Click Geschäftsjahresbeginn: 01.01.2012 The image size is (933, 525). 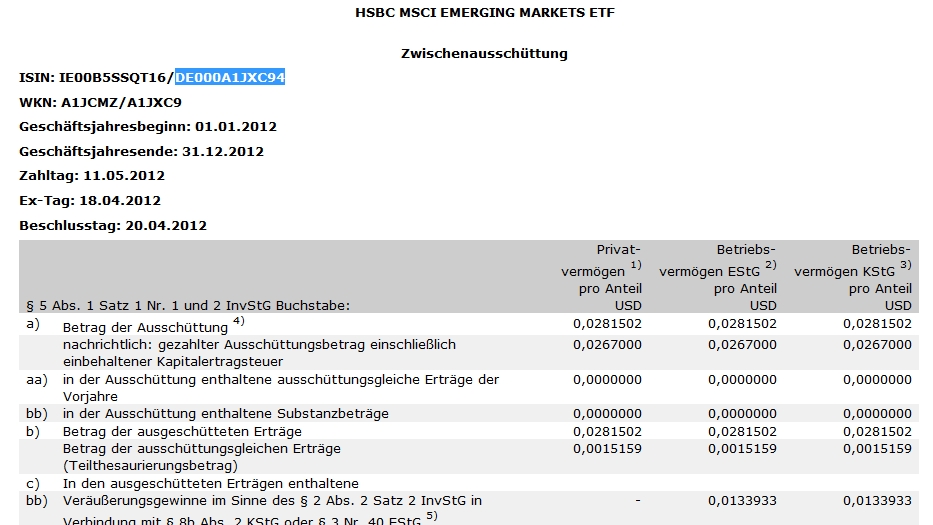coord(148,127)
